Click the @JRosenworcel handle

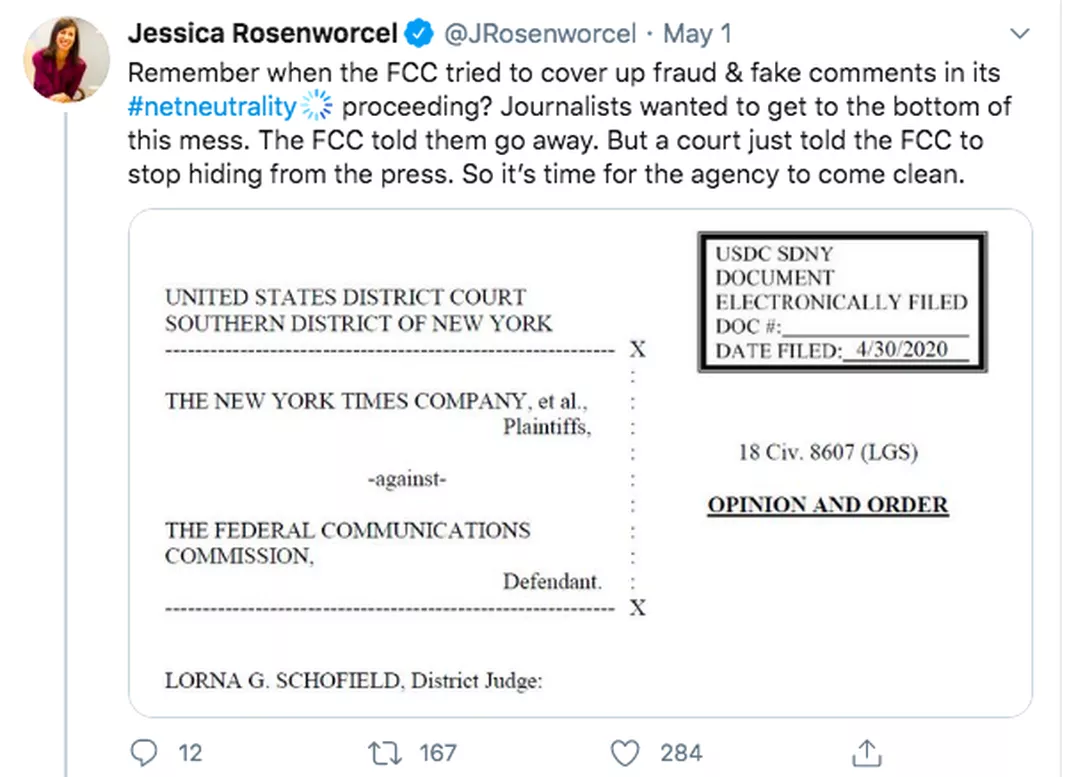(x=539, y=34)
